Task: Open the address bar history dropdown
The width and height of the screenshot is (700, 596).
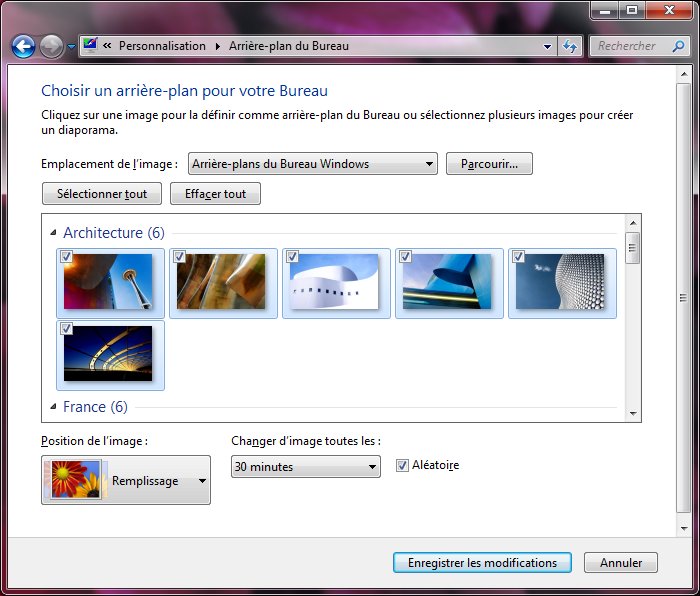Action: (x=547, y=46)
